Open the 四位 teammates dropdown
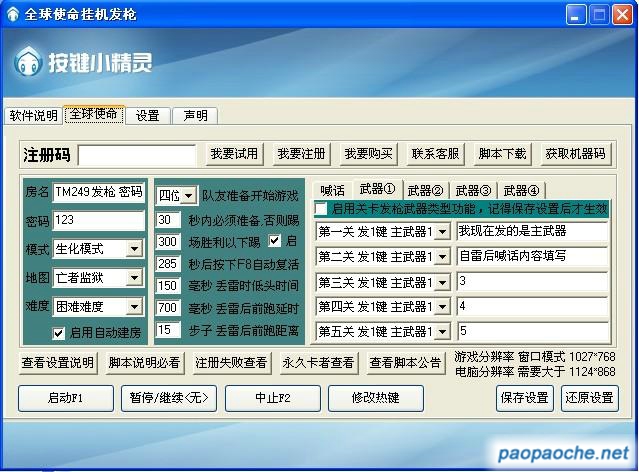 (x=176, y=196)
